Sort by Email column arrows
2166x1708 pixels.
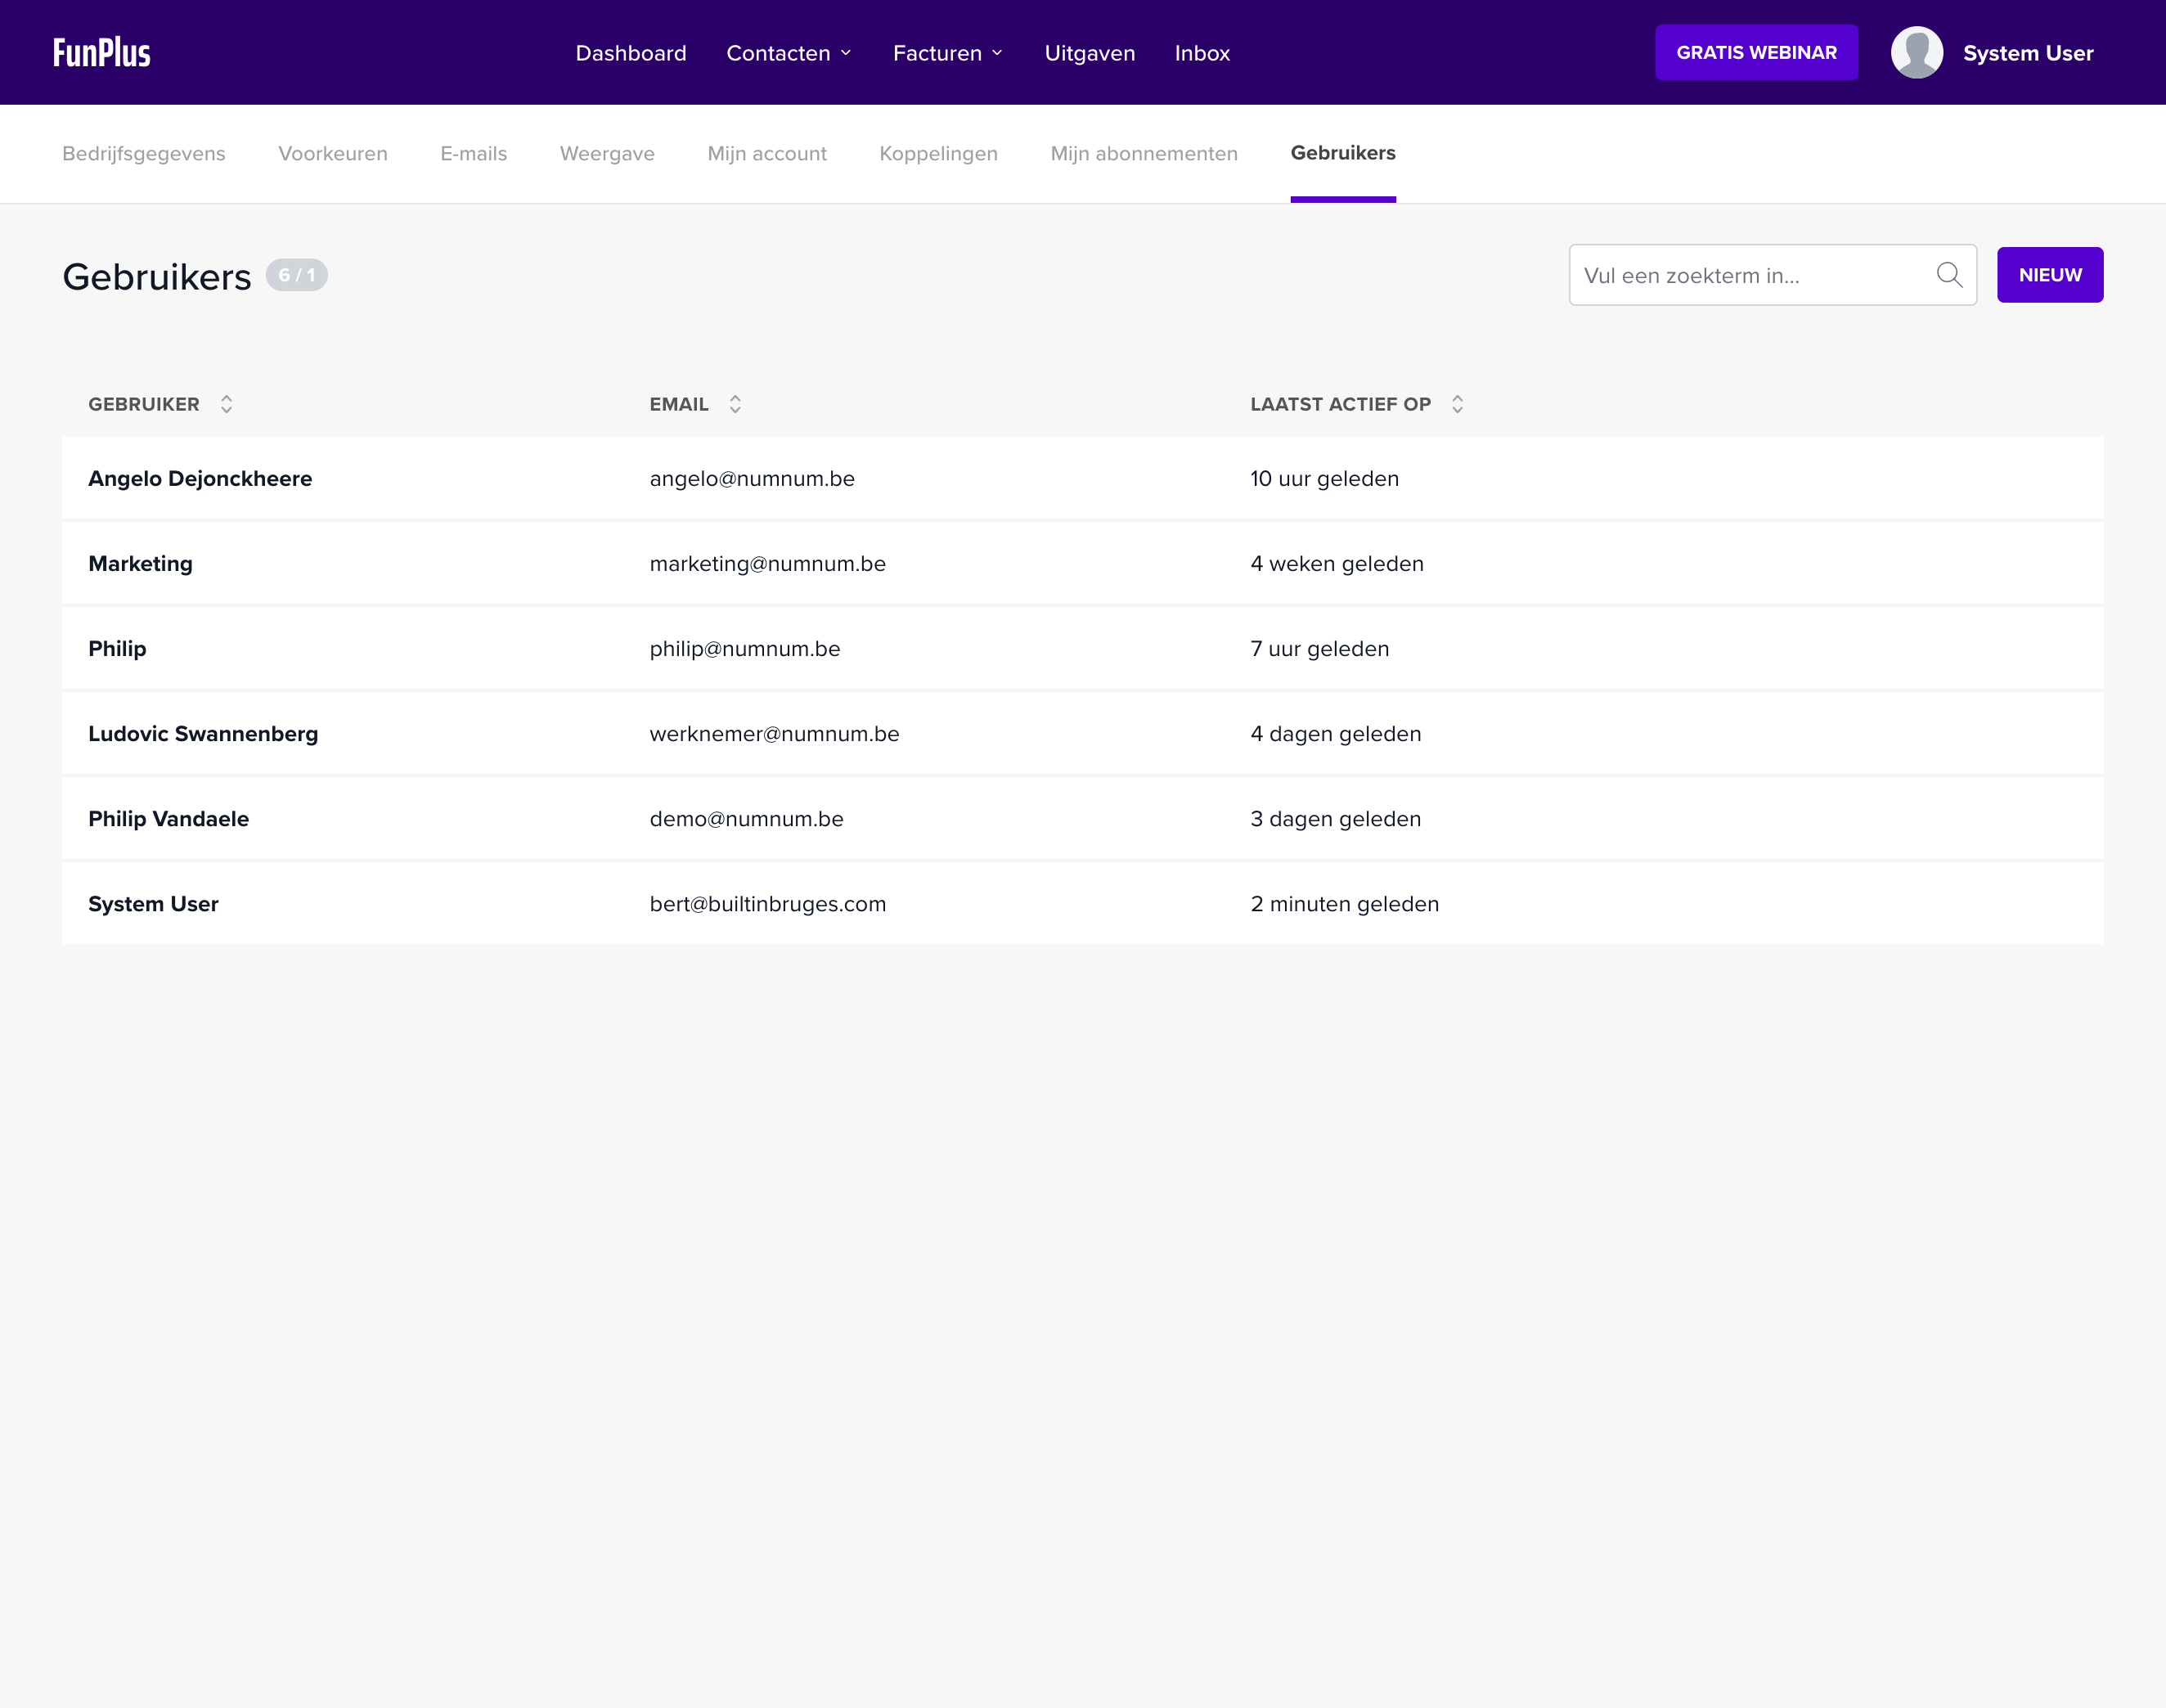coord(735,404)
